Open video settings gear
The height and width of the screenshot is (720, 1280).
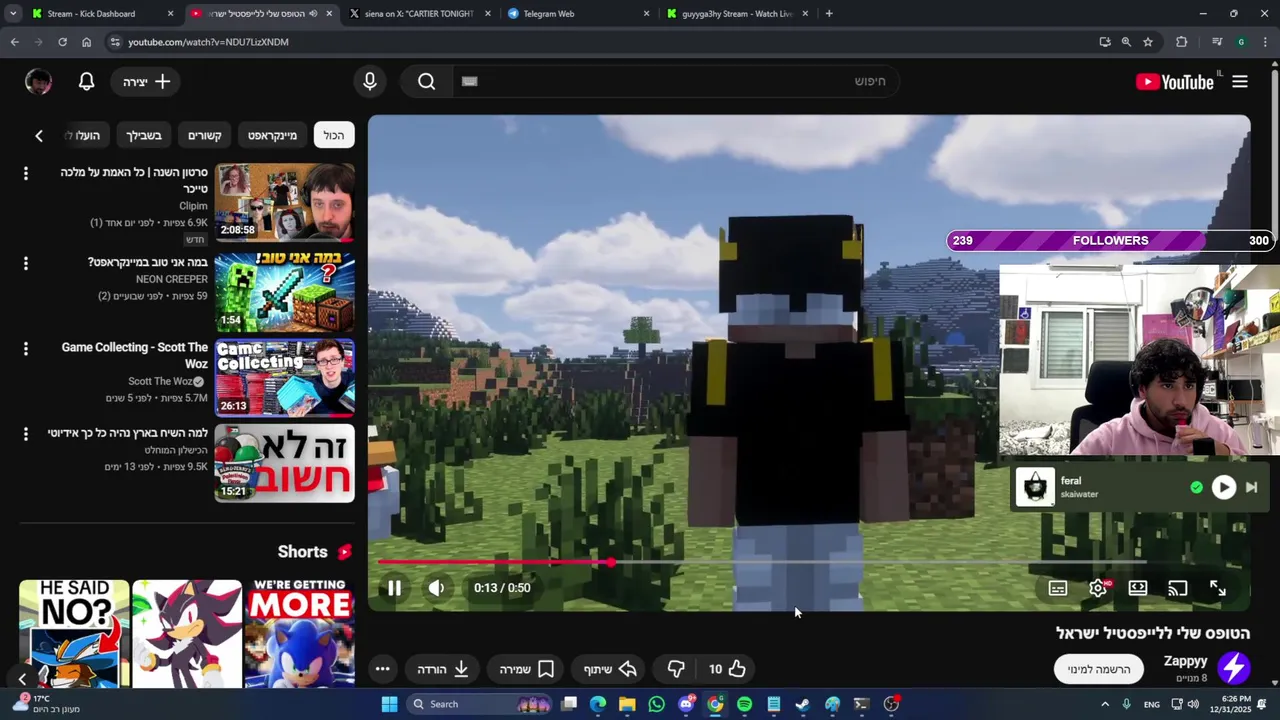click(x=1098, y=588)
